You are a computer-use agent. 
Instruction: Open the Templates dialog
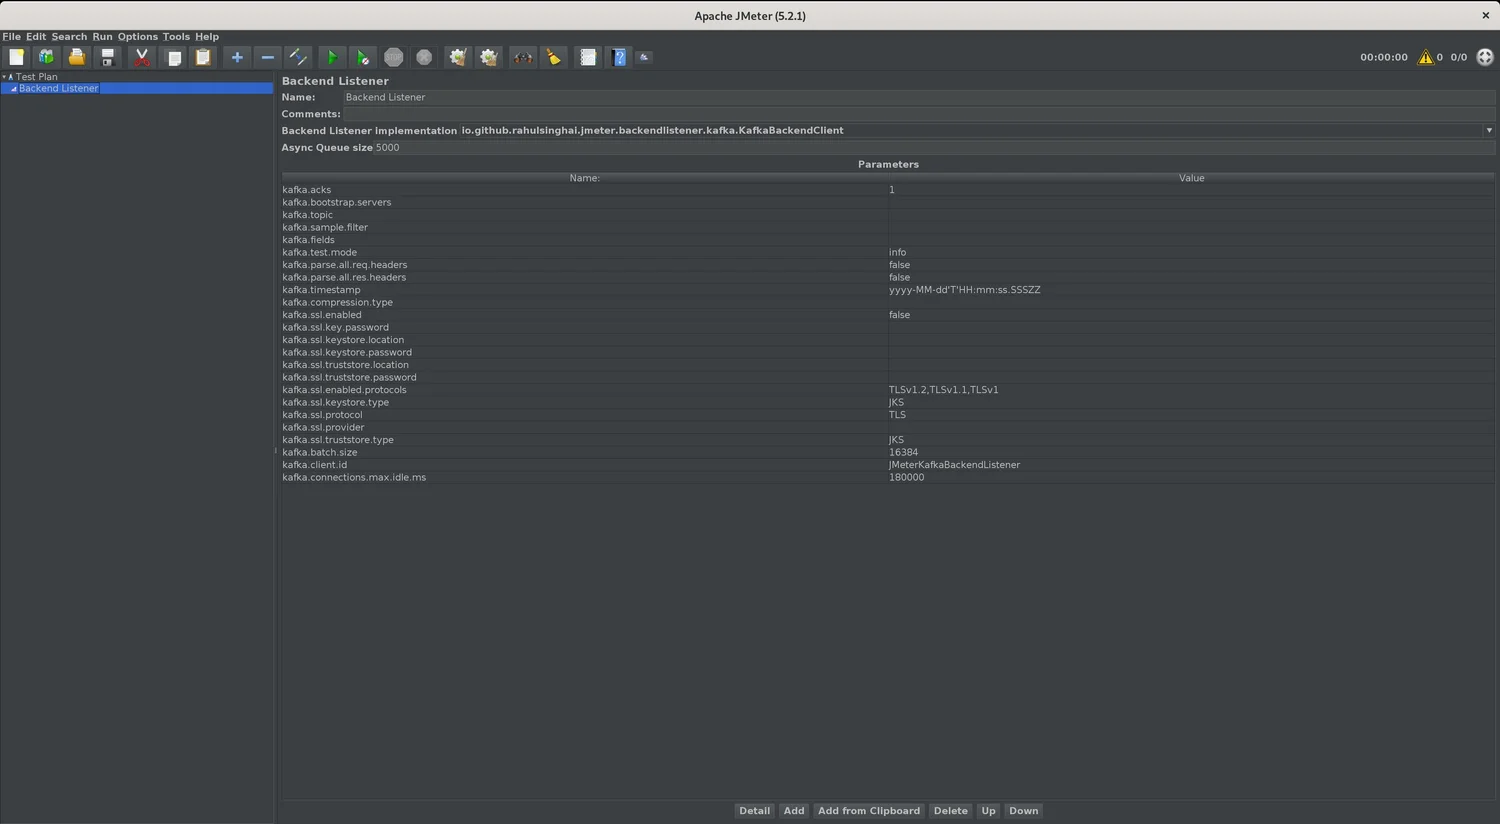[46, 57]
